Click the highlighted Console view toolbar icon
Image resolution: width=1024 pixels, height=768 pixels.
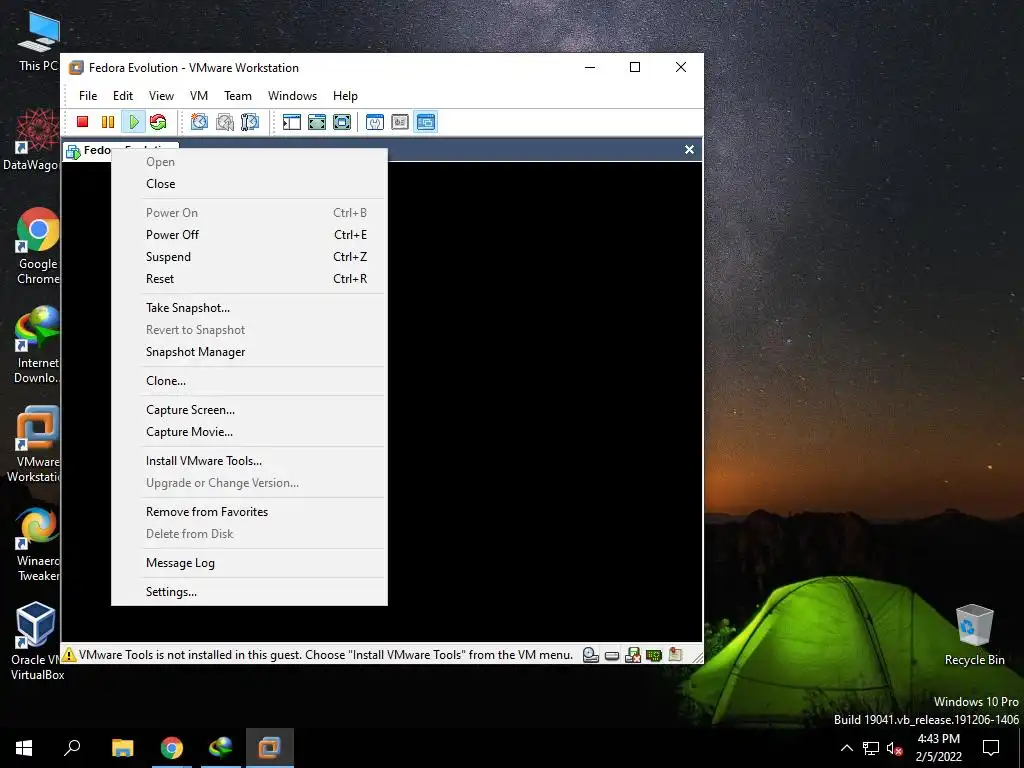(426, 121)
